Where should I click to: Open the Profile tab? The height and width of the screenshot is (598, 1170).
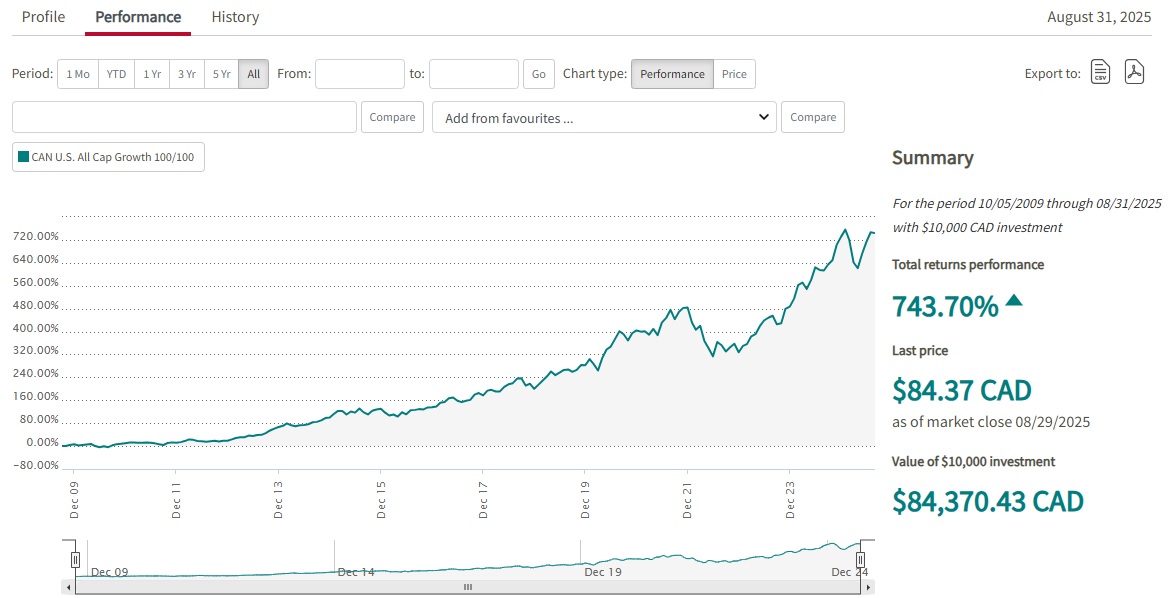coord(43,17)
